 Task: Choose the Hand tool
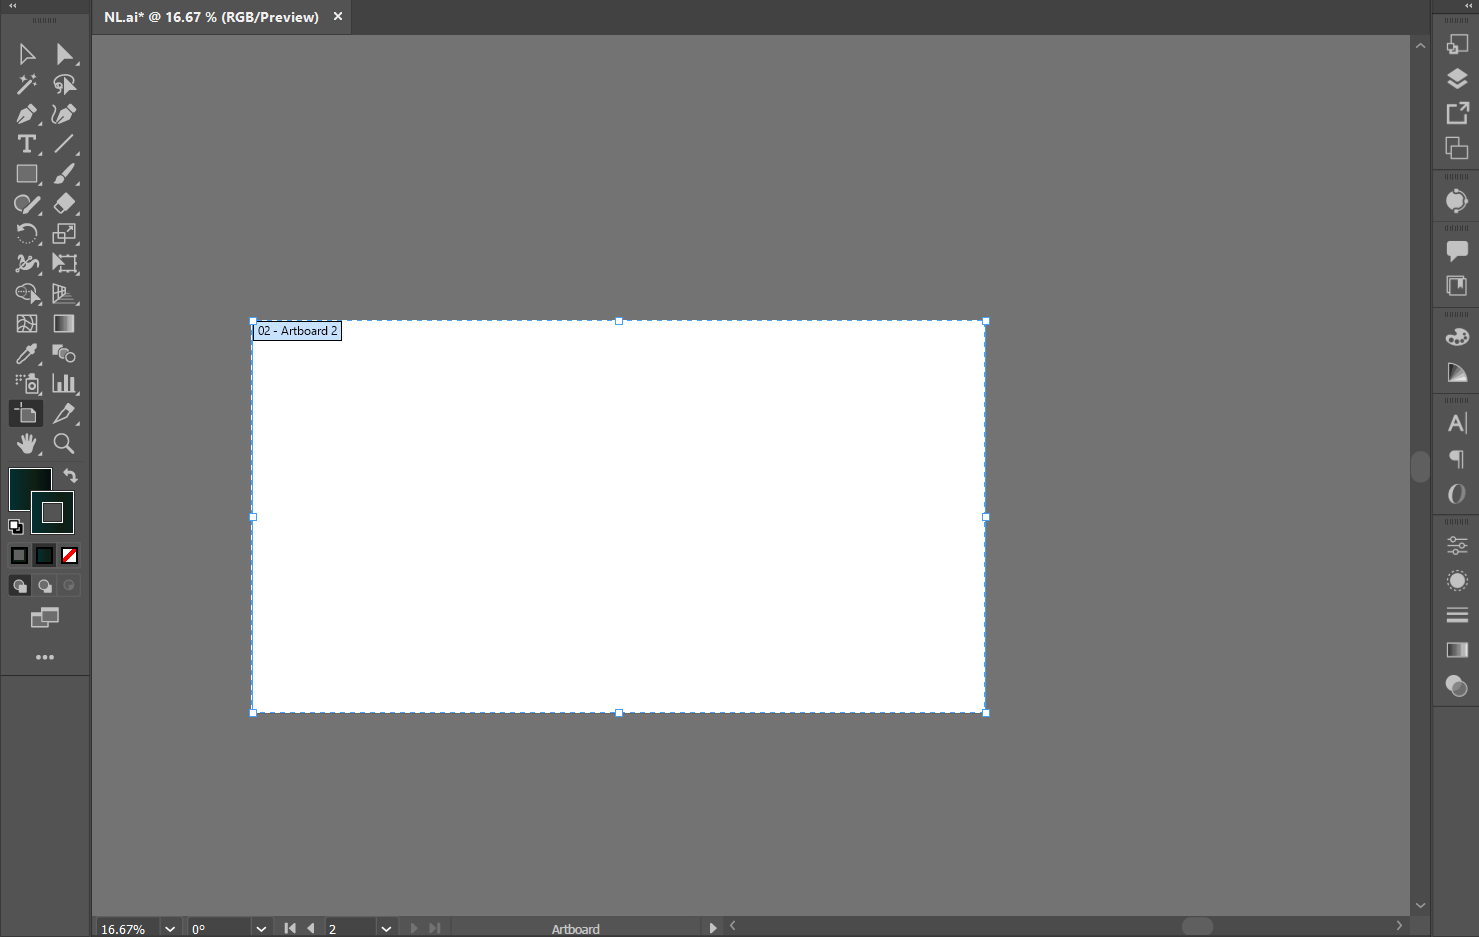(x=27, y=444)
